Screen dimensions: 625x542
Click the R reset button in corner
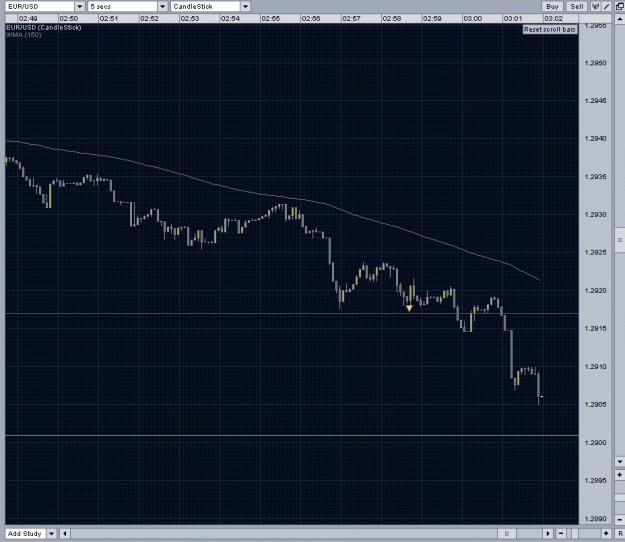(x=620, y=533)
